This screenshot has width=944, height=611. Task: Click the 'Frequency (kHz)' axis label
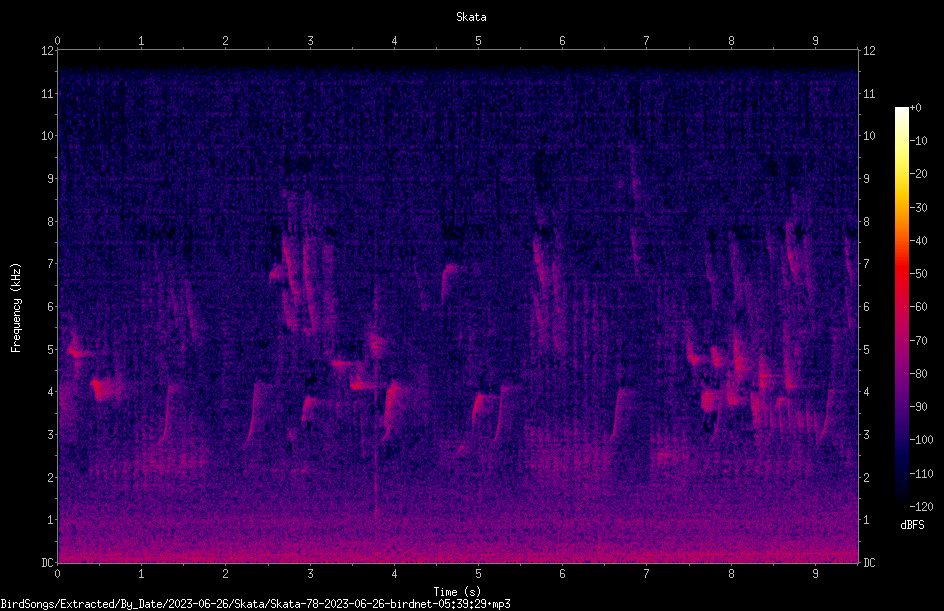[x=16, y=308]
